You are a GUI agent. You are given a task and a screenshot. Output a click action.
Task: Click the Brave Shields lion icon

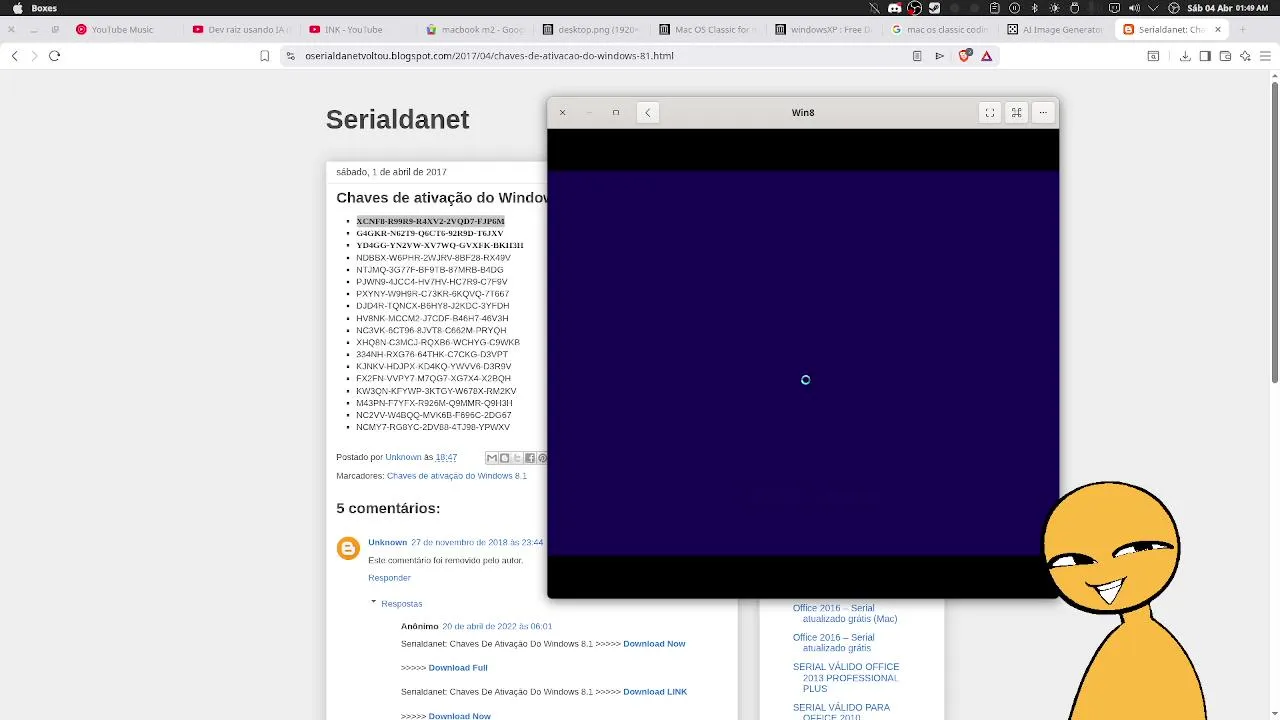pyautogui.click(x=964, y=56)
